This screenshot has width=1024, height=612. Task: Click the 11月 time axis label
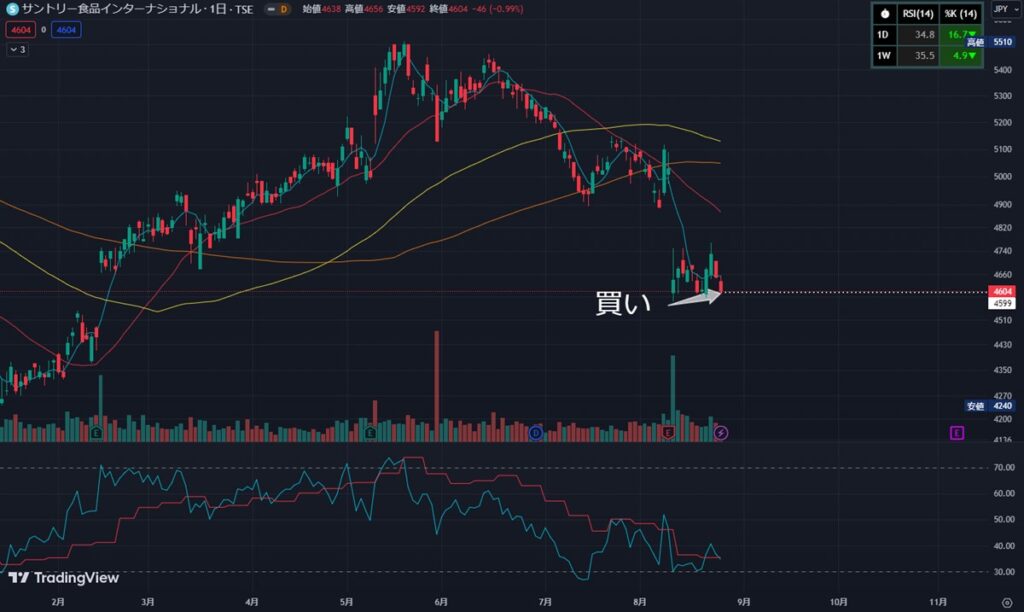[938, 602]
